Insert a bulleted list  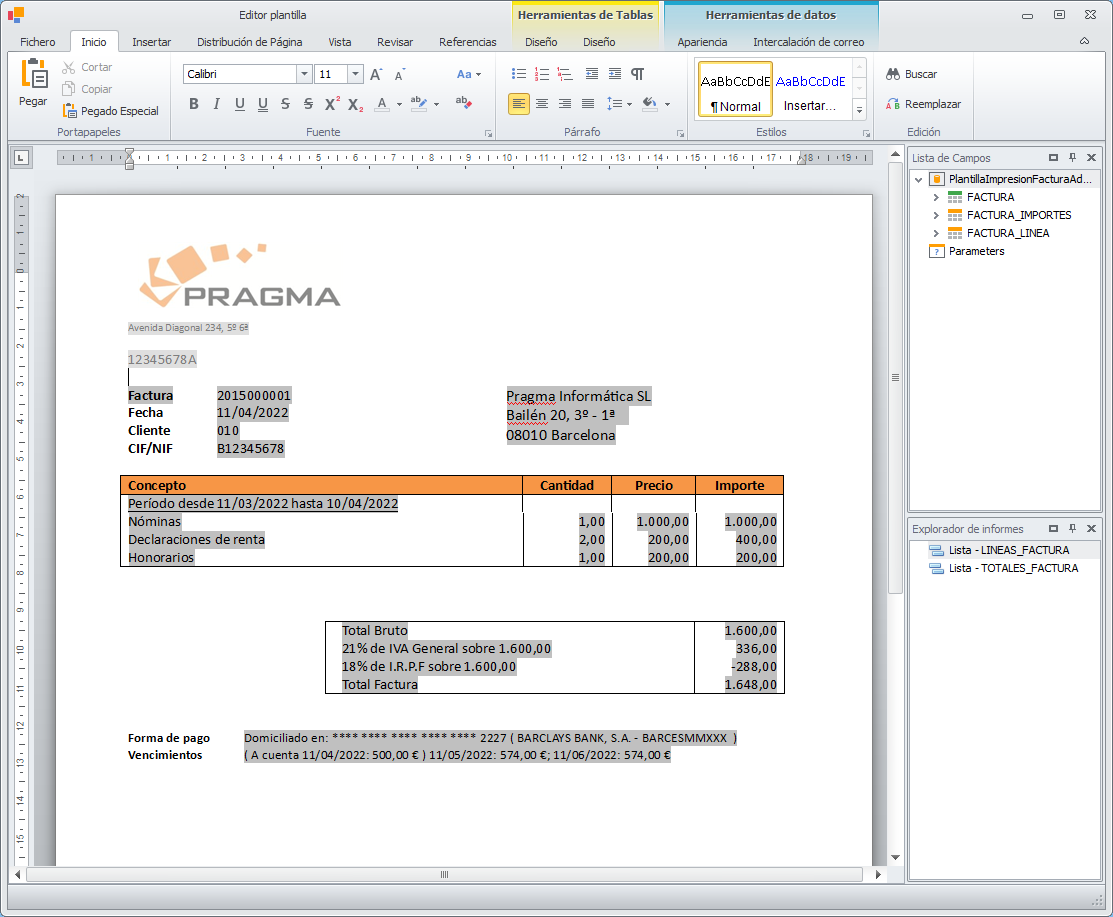pos(519,74)
